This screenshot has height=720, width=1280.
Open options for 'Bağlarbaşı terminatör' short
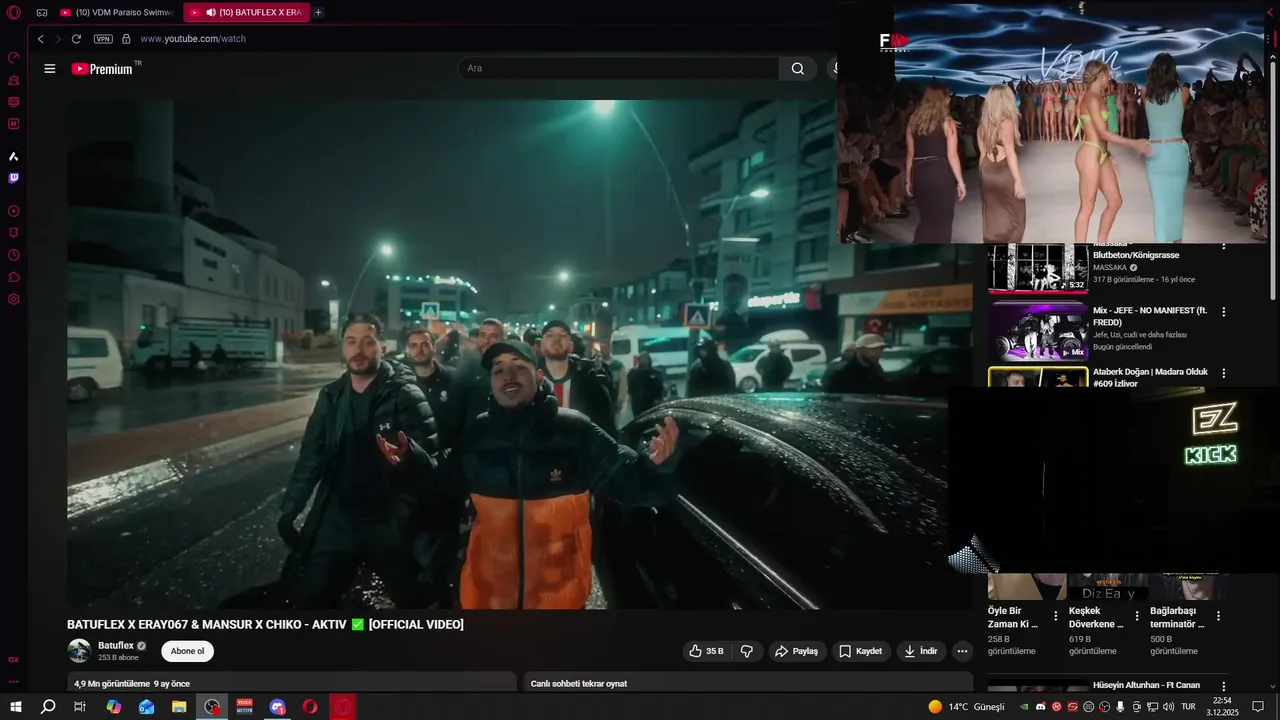(1218, 616)
